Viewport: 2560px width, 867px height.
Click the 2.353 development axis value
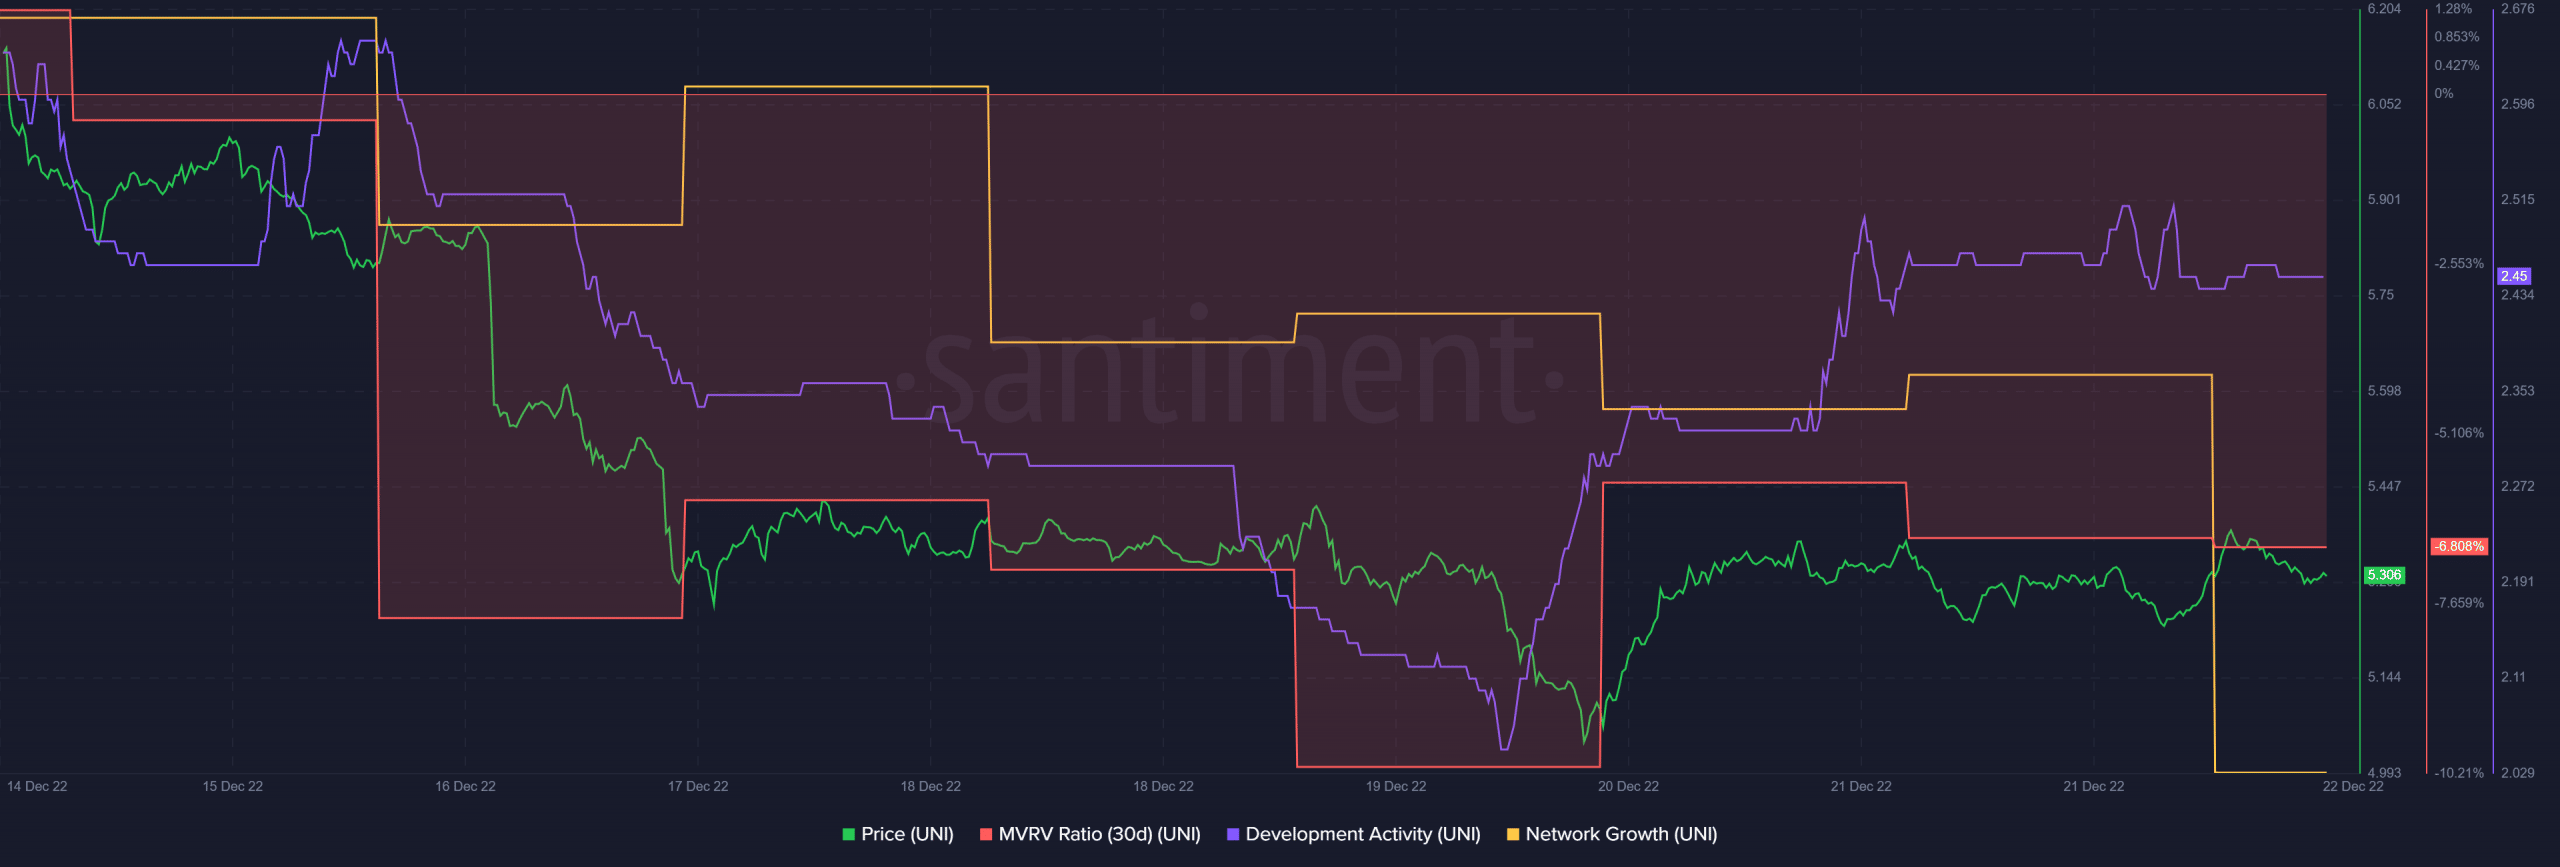pos(2518,391)
